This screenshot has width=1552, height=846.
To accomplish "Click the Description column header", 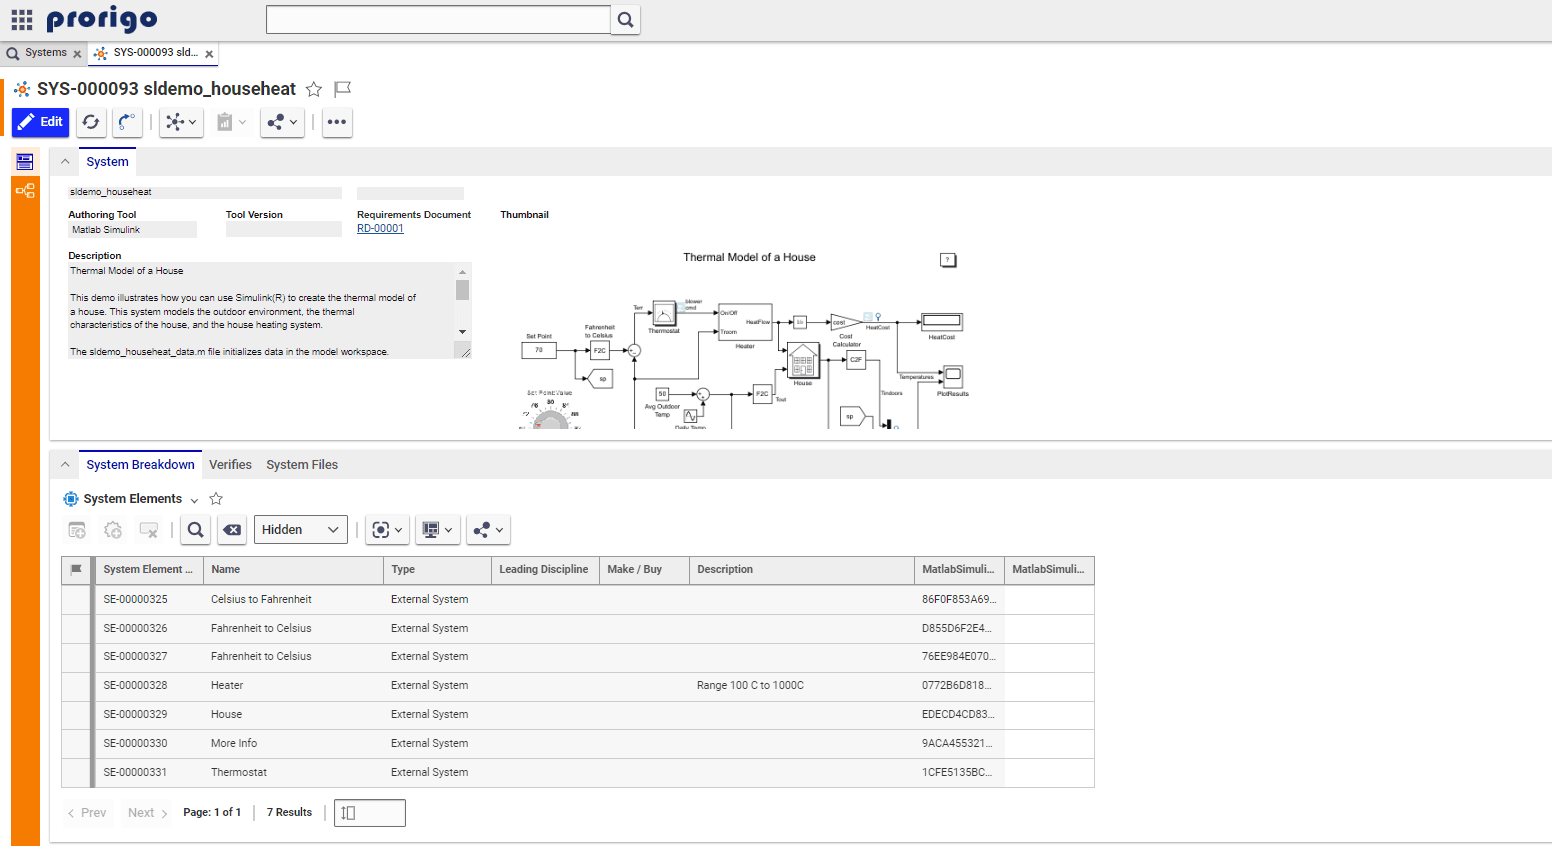I will pyautogui.click(x=802, y=570).
